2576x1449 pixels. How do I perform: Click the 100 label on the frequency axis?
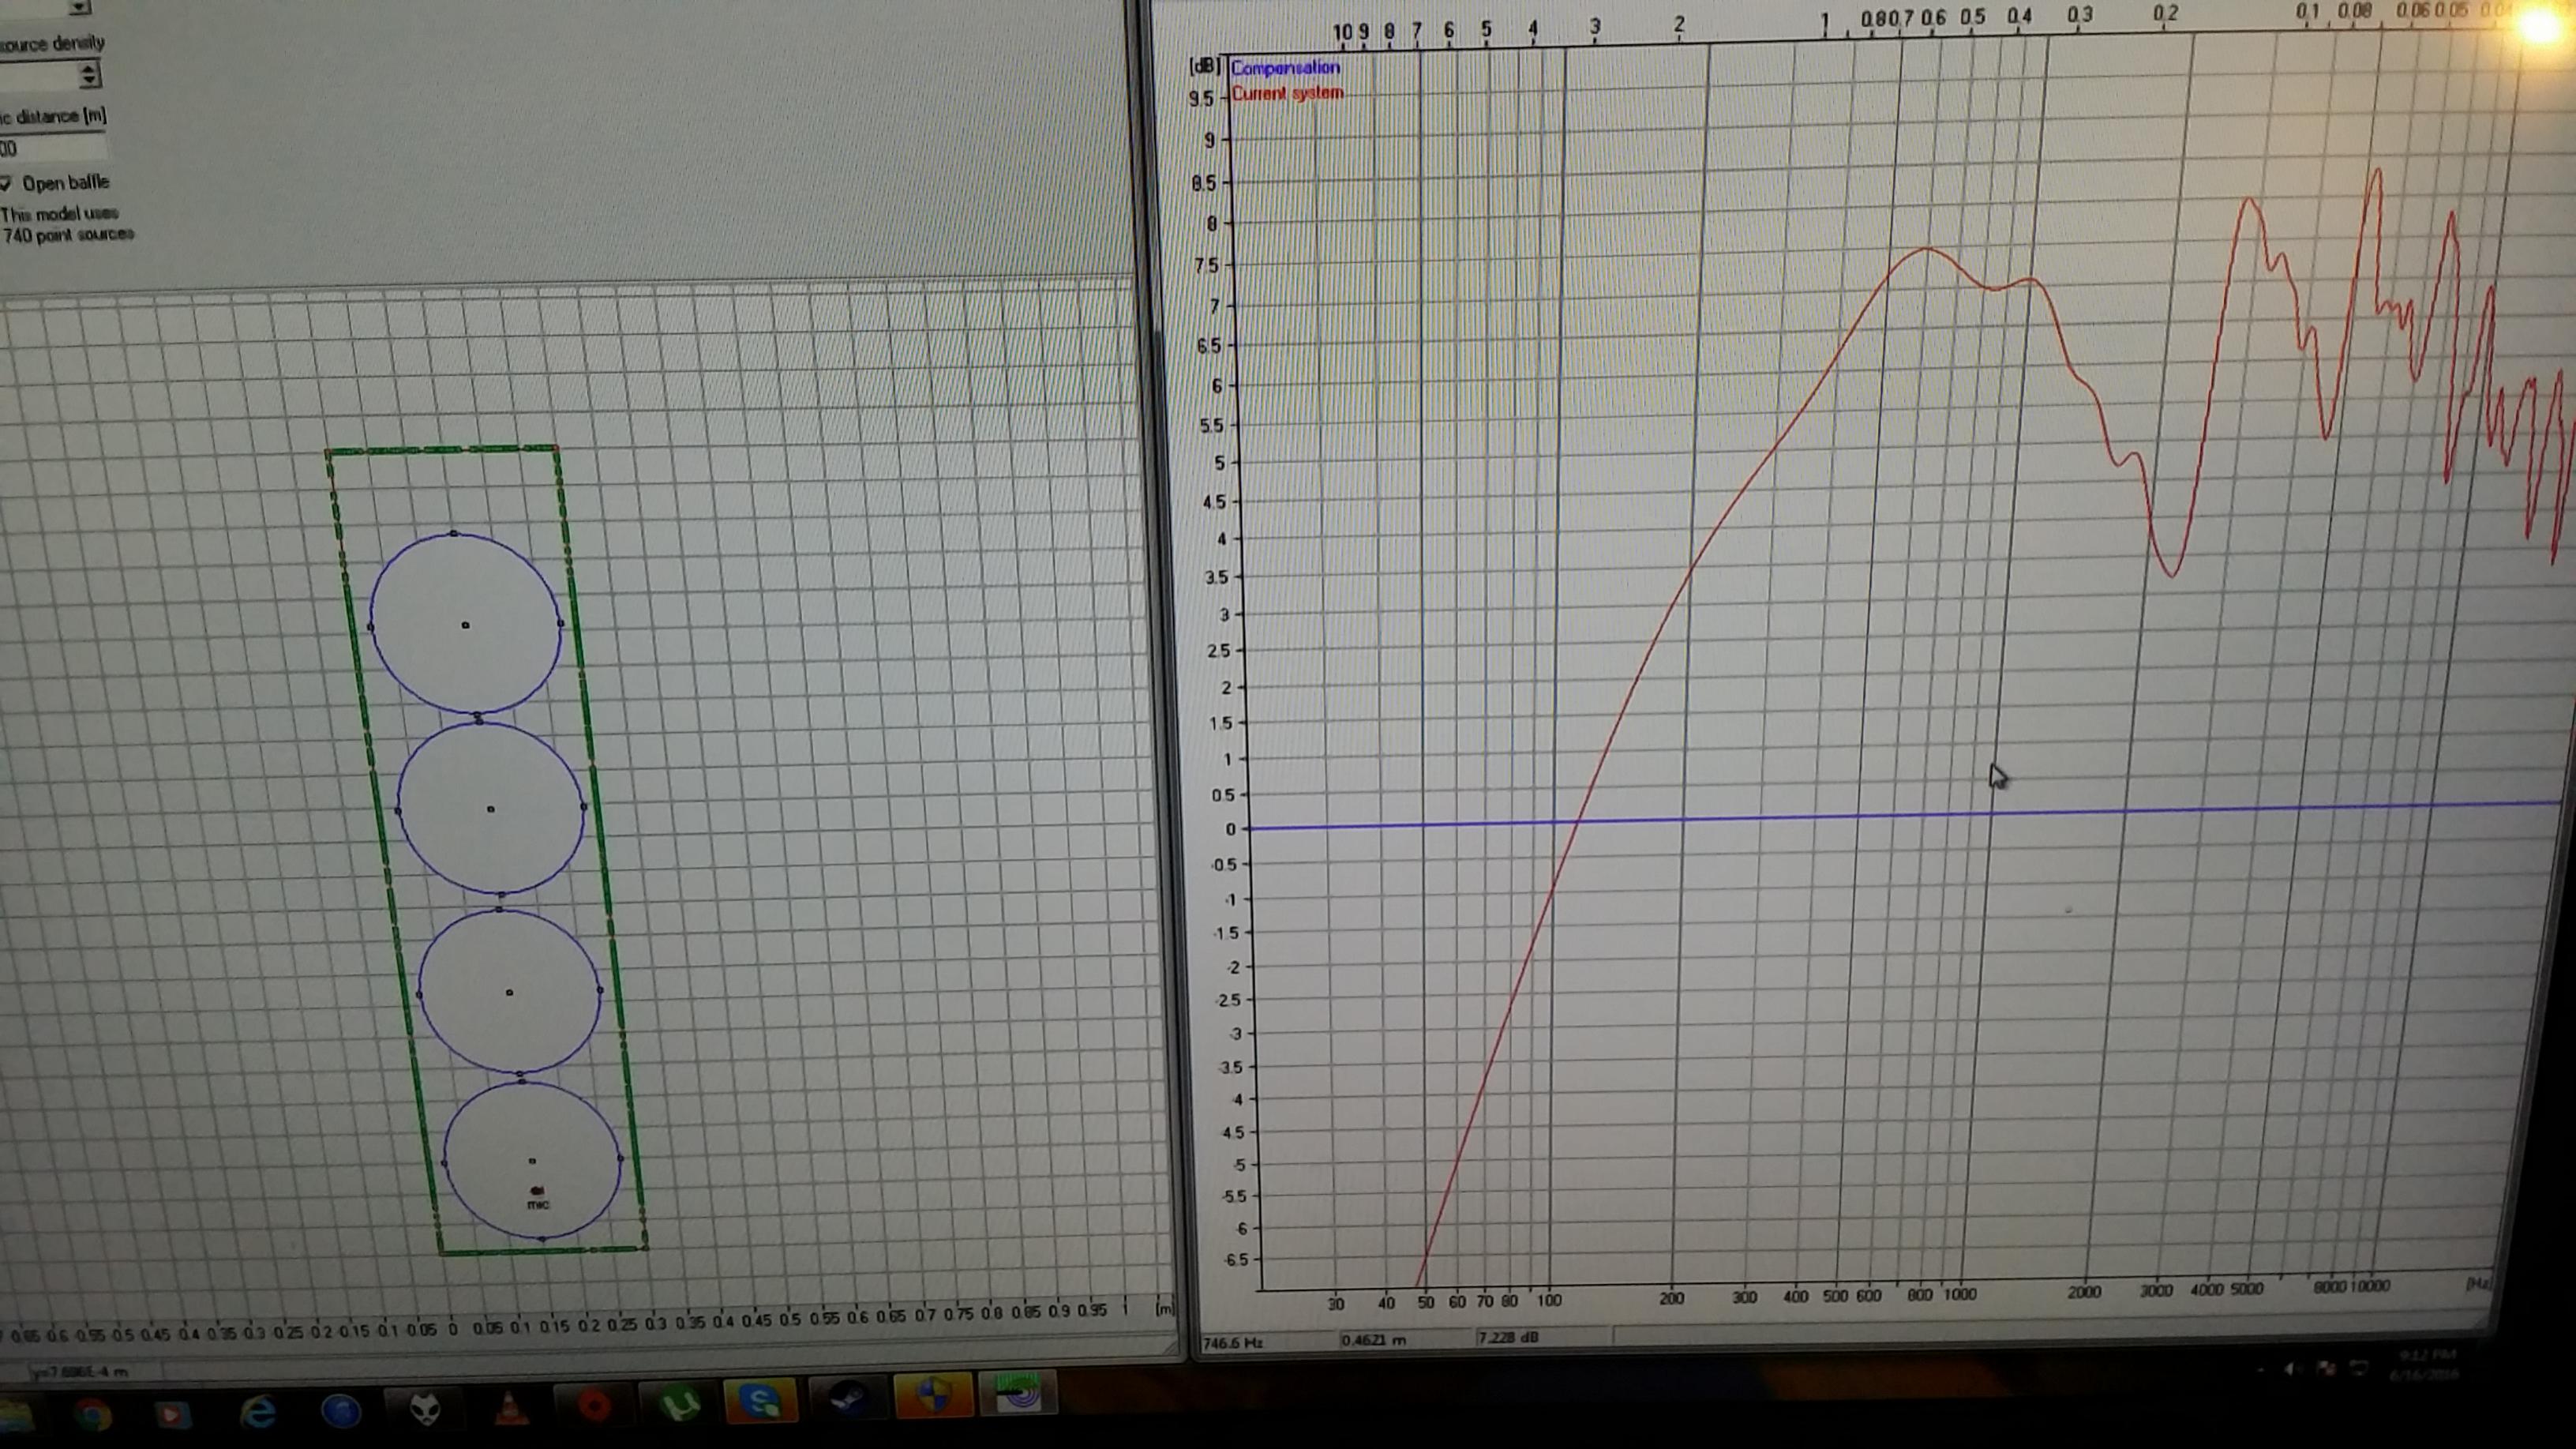click(x=1549, y=1300)
